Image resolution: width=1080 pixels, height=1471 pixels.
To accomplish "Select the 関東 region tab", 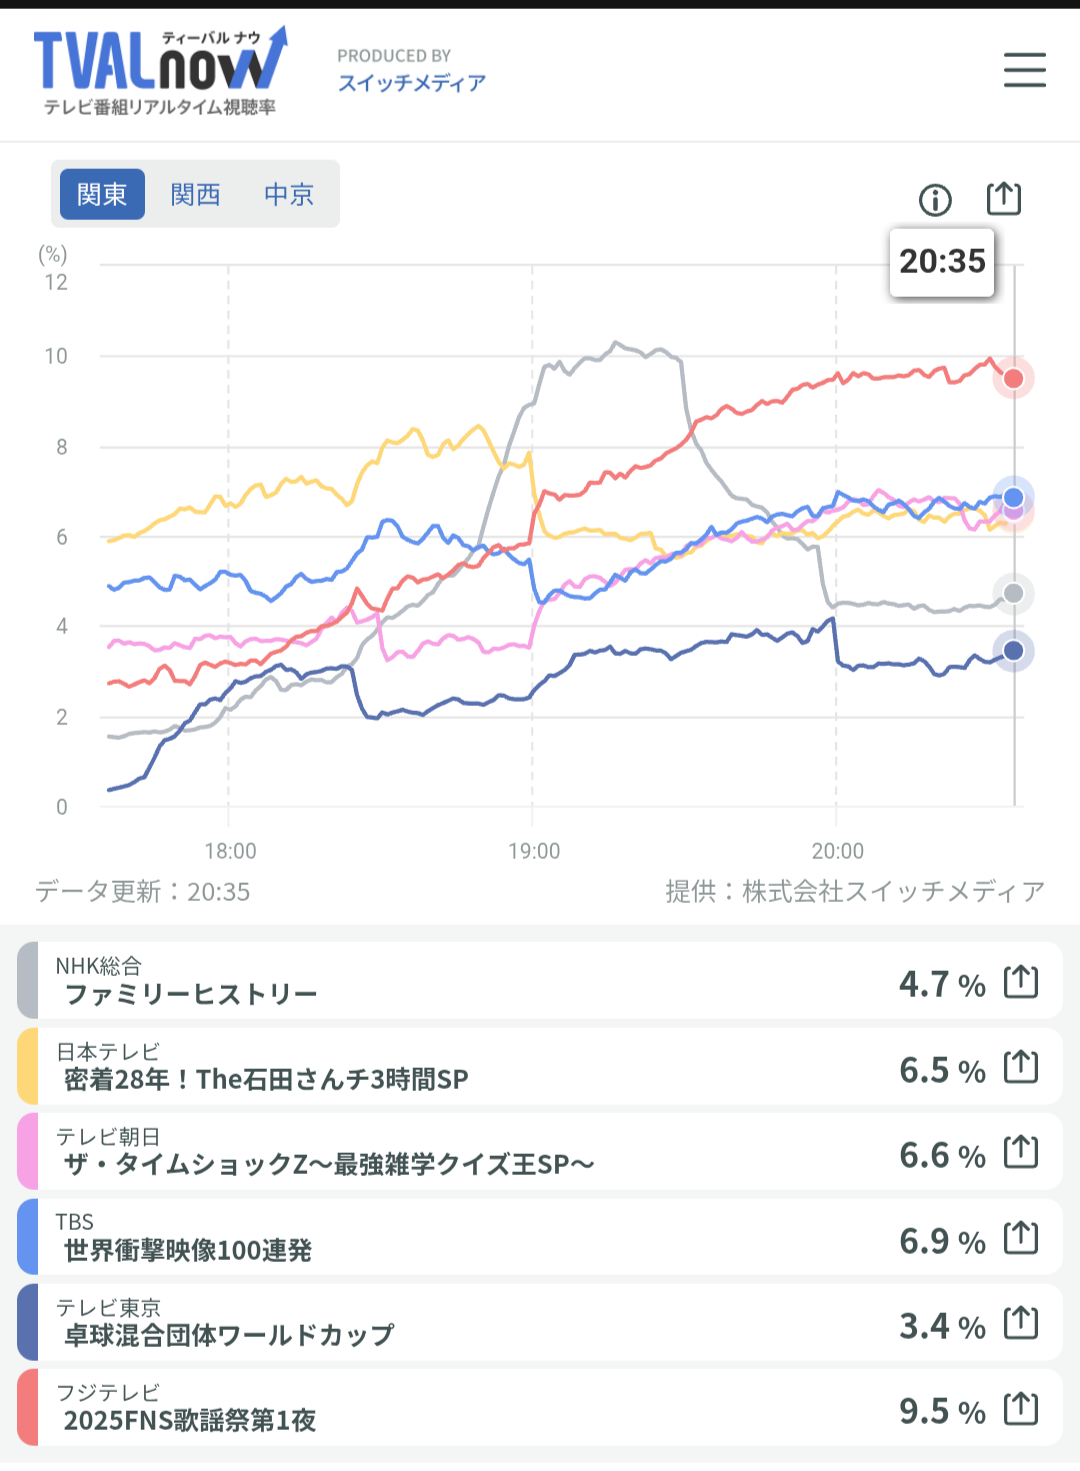I will click(x=102, y=194).
